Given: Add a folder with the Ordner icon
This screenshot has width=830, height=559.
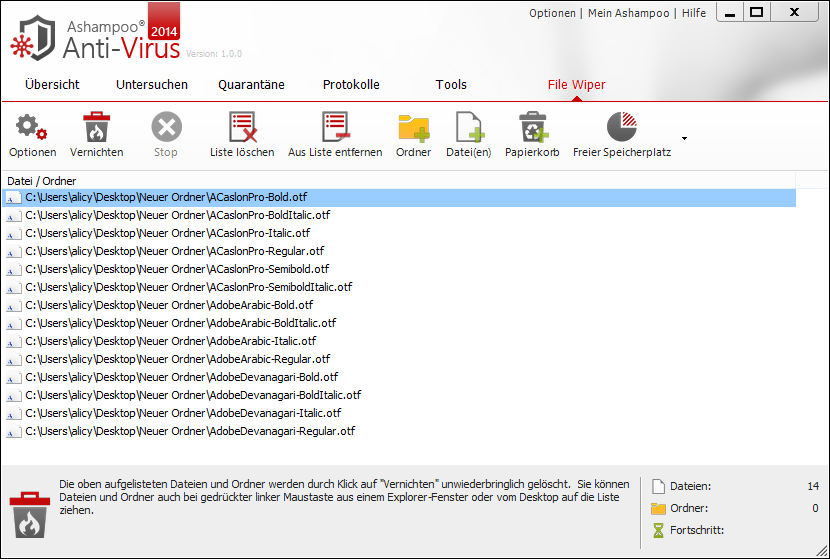Looking at the screenshot, I should pyautogui.click(x=413, y=128).
